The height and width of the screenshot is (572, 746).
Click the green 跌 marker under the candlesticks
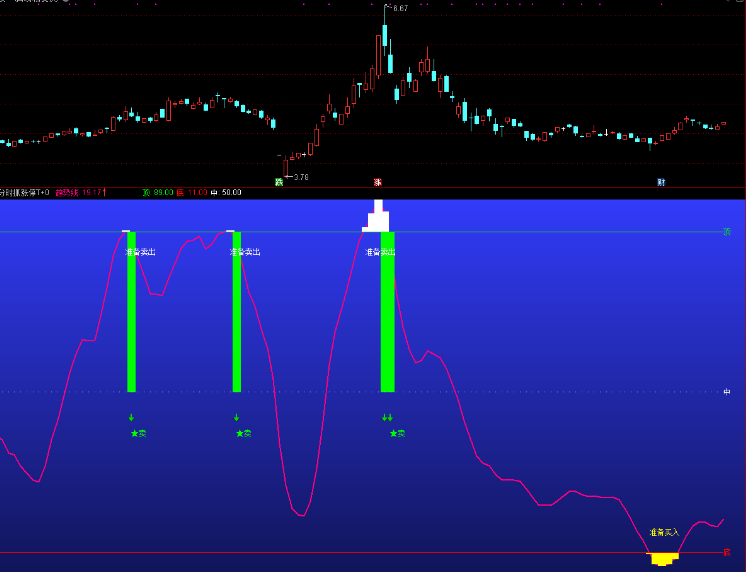[279, 182]
